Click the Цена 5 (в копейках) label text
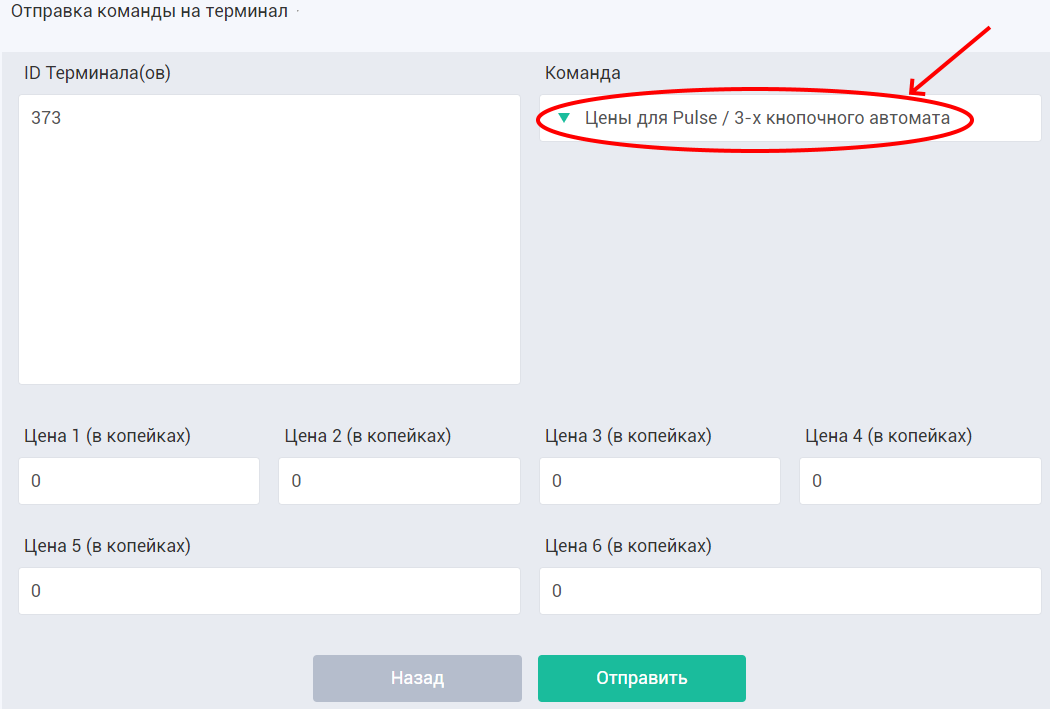1050x709 pixels. pos(107,546)
